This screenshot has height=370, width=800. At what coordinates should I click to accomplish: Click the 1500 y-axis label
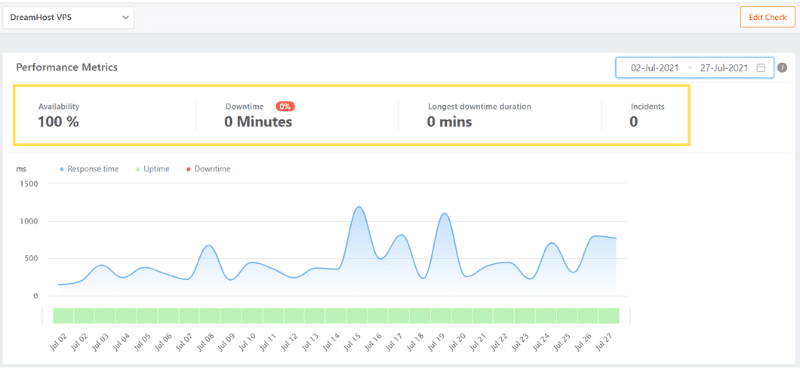click(29, 184)
